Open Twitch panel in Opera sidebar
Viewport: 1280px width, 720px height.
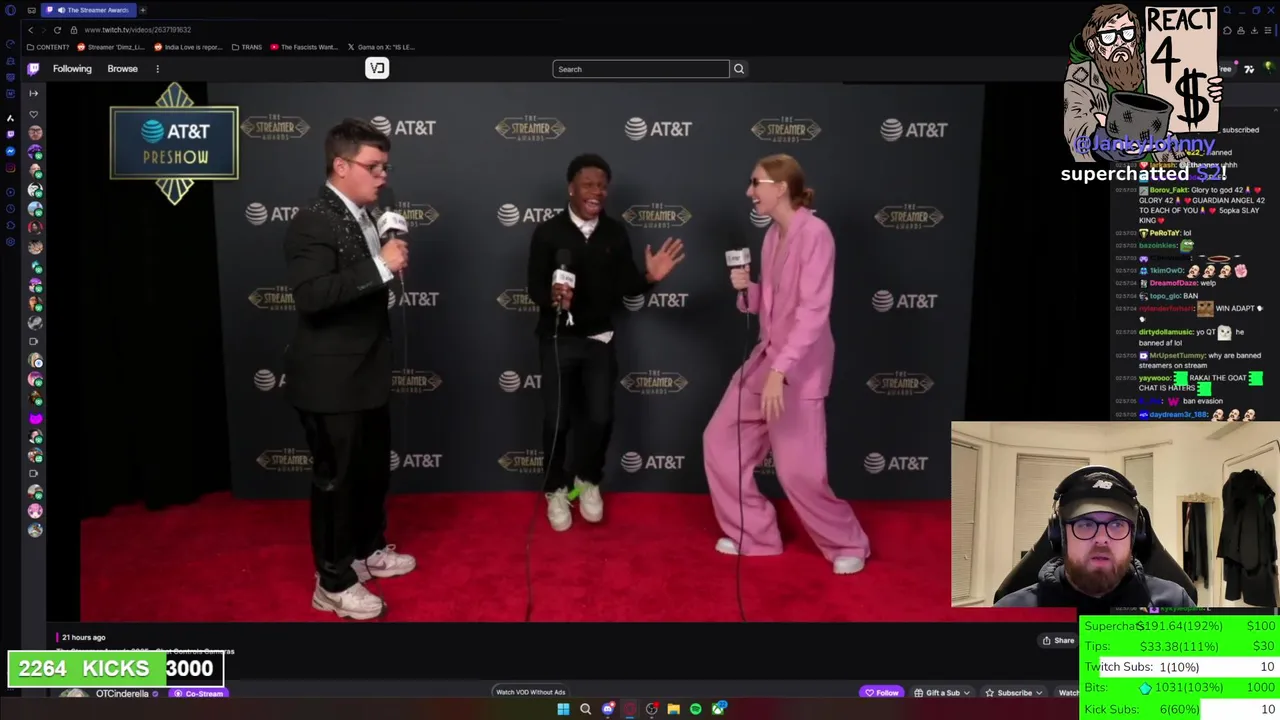tap(10, 134)
